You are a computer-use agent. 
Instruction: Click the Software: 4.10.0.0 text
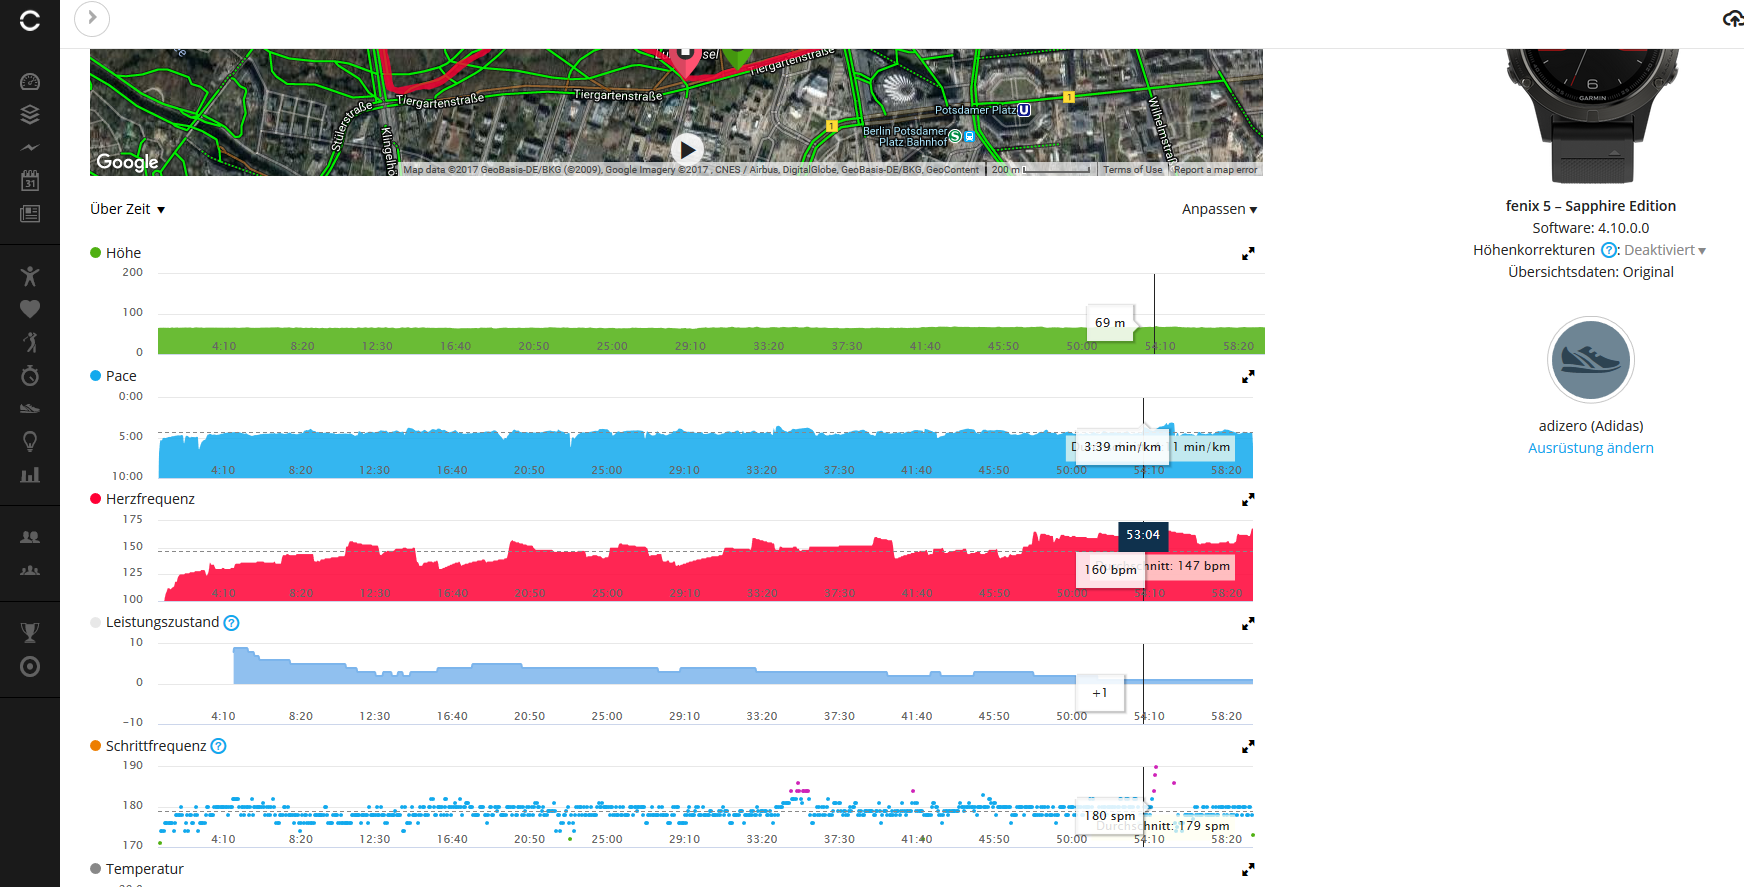[1590, 228]
